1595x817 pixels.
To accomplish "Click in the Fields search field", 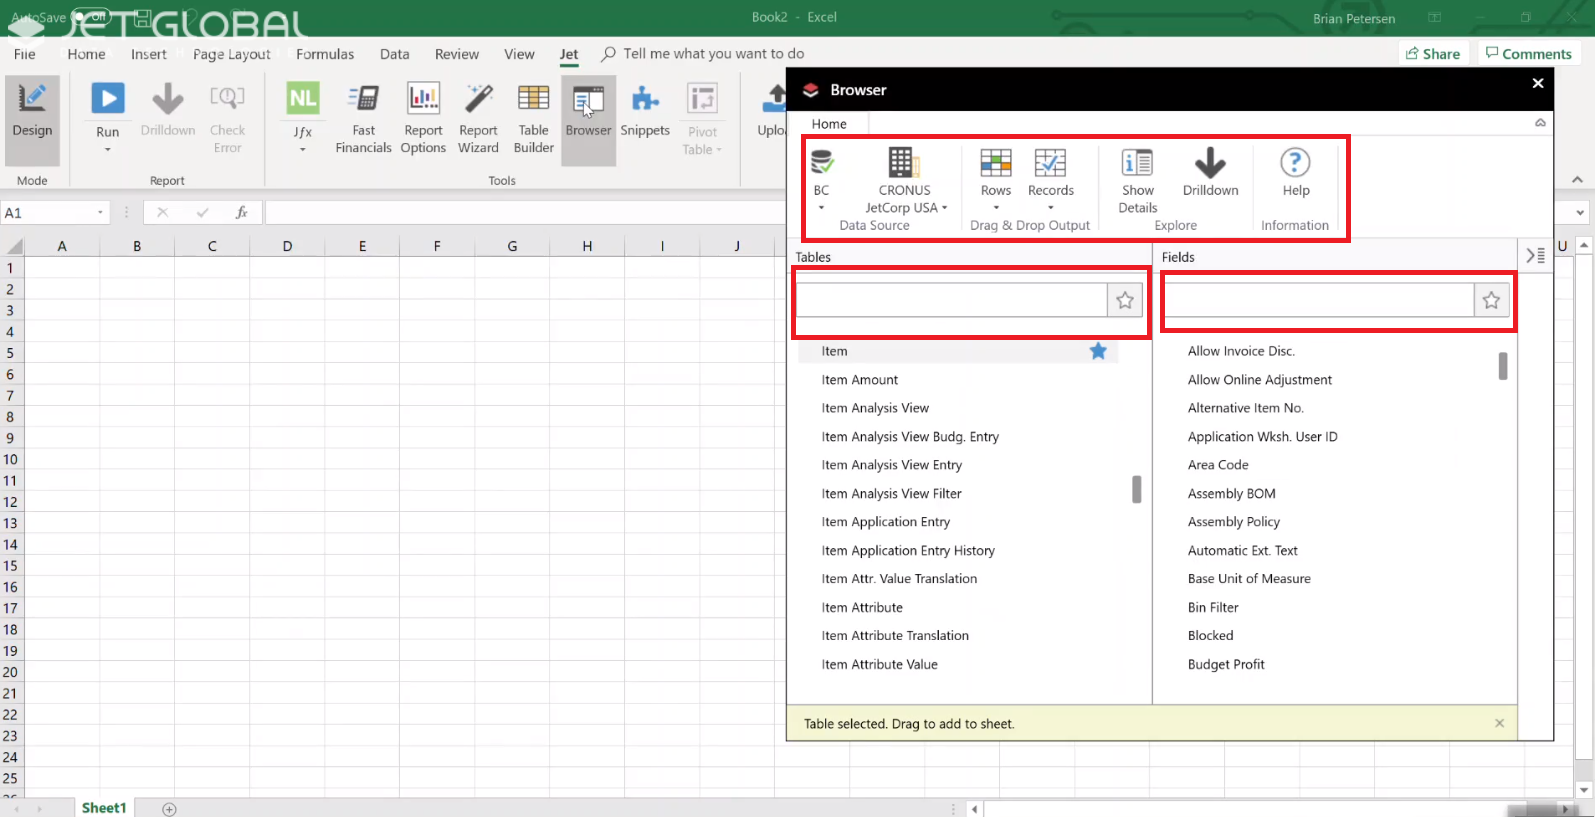I will pos(1319,300).
